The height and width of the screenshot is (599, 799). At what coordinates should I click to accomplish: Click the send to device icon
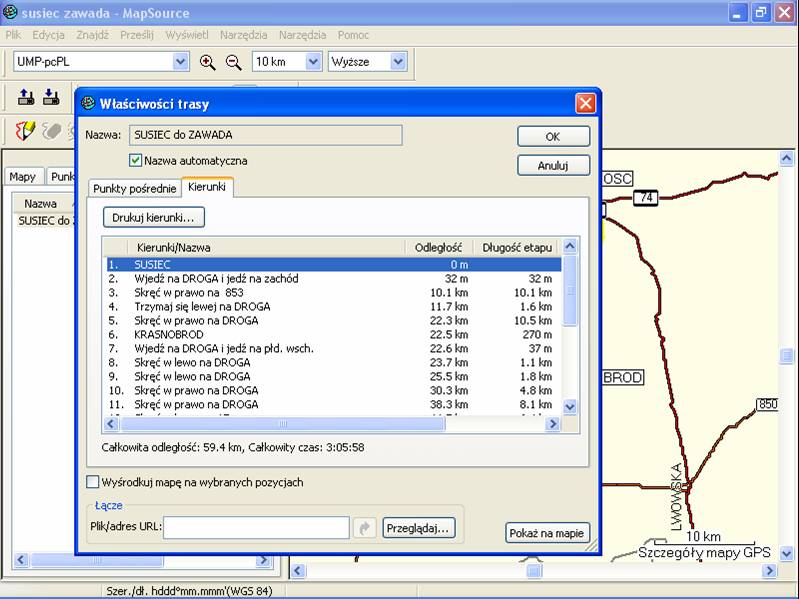[25, 97]
